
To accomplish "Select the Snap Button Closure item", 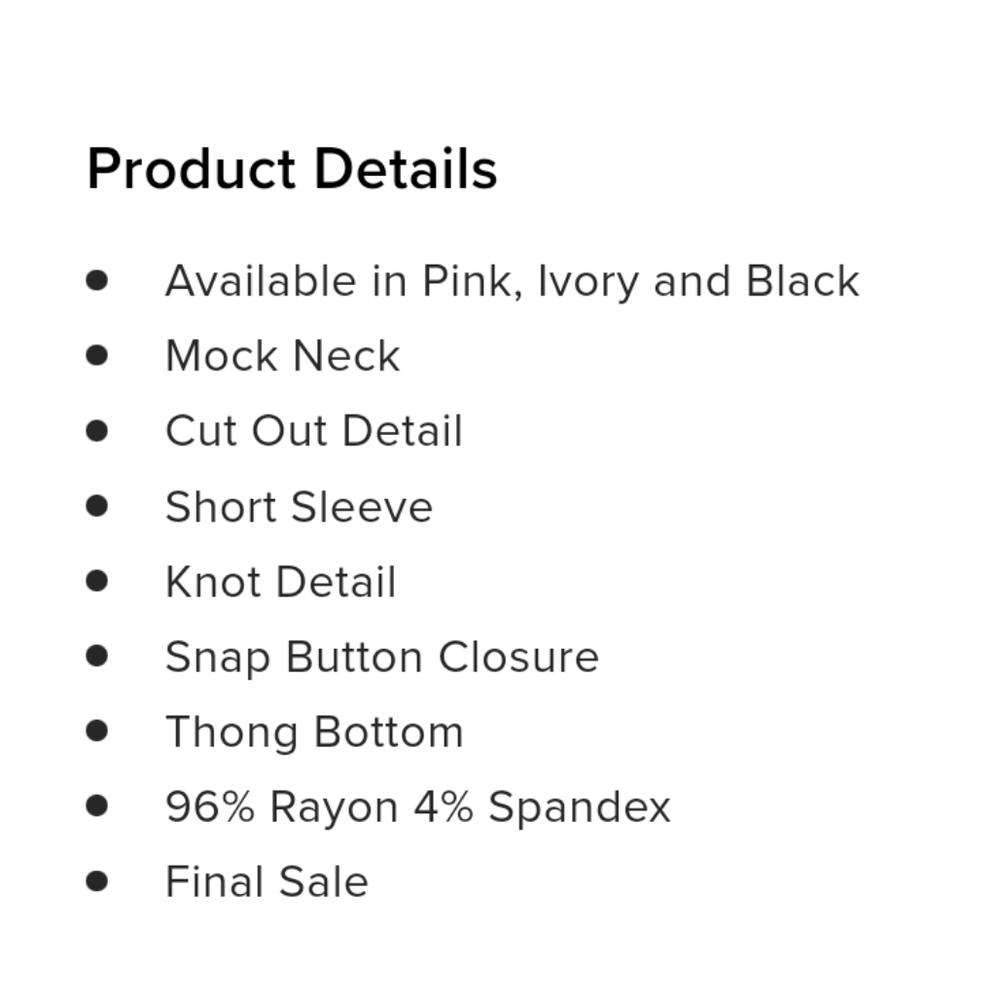I will (x=381, y=657).
